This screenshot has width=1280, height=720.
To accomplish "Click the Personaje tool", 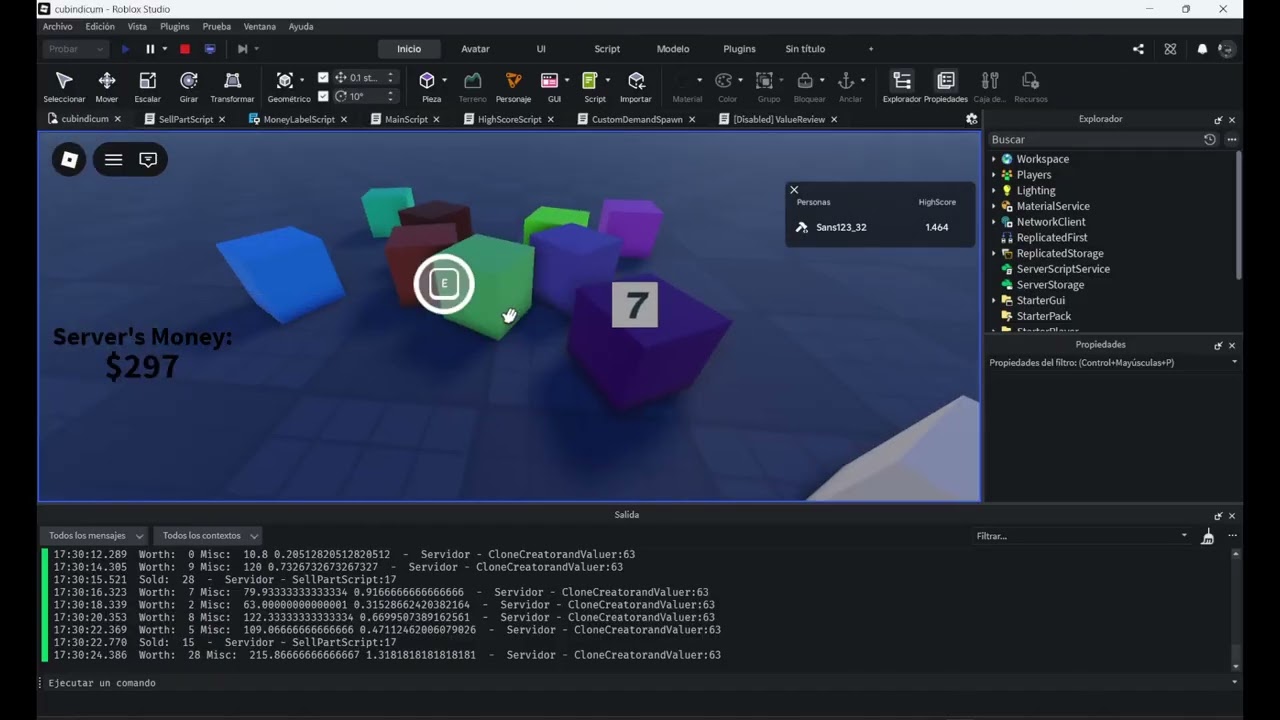I will (x=513, y=87).
